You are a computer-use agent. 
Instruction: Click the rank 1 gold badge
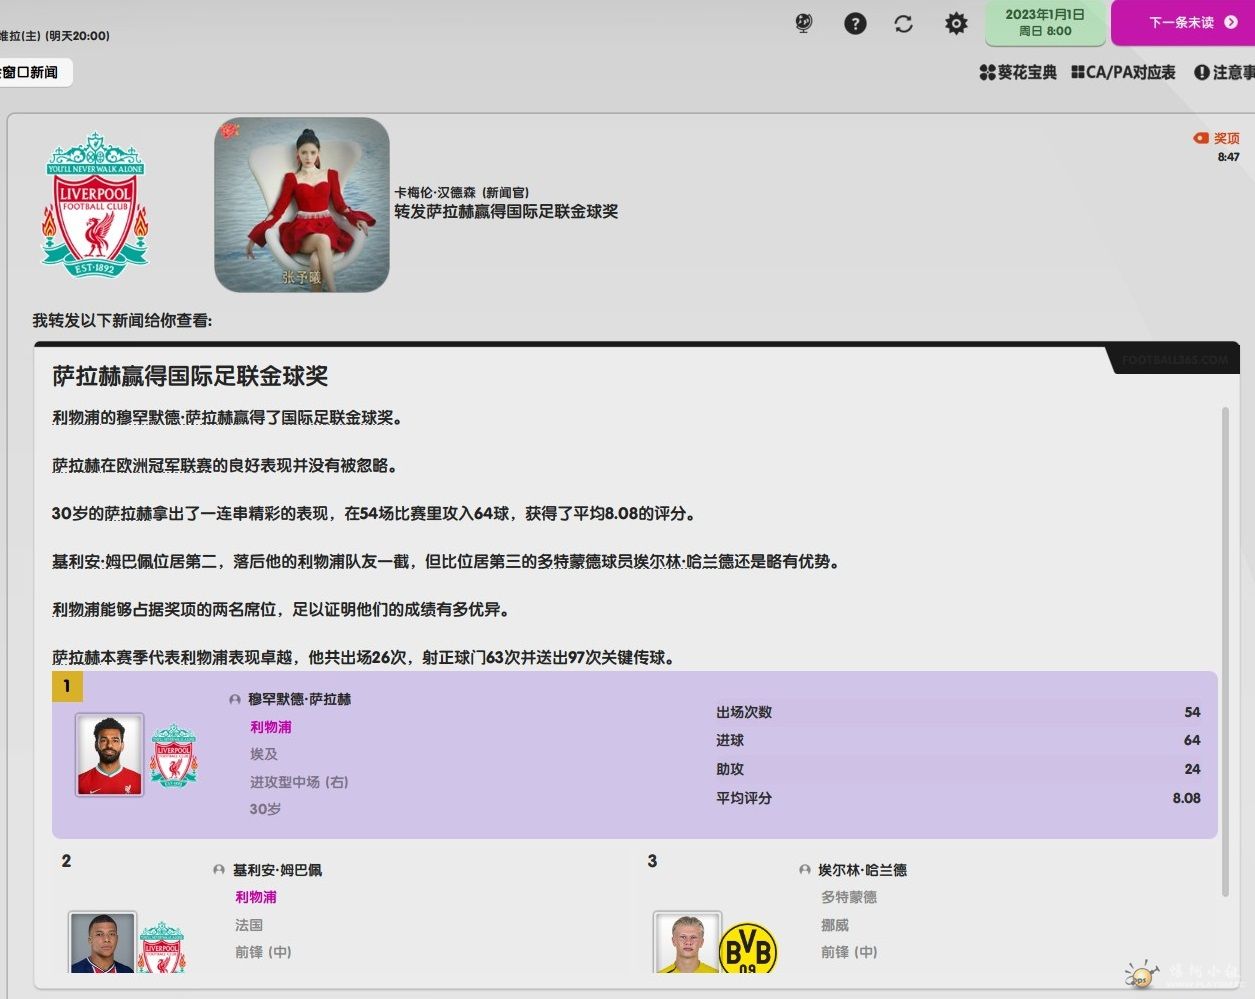67,686
